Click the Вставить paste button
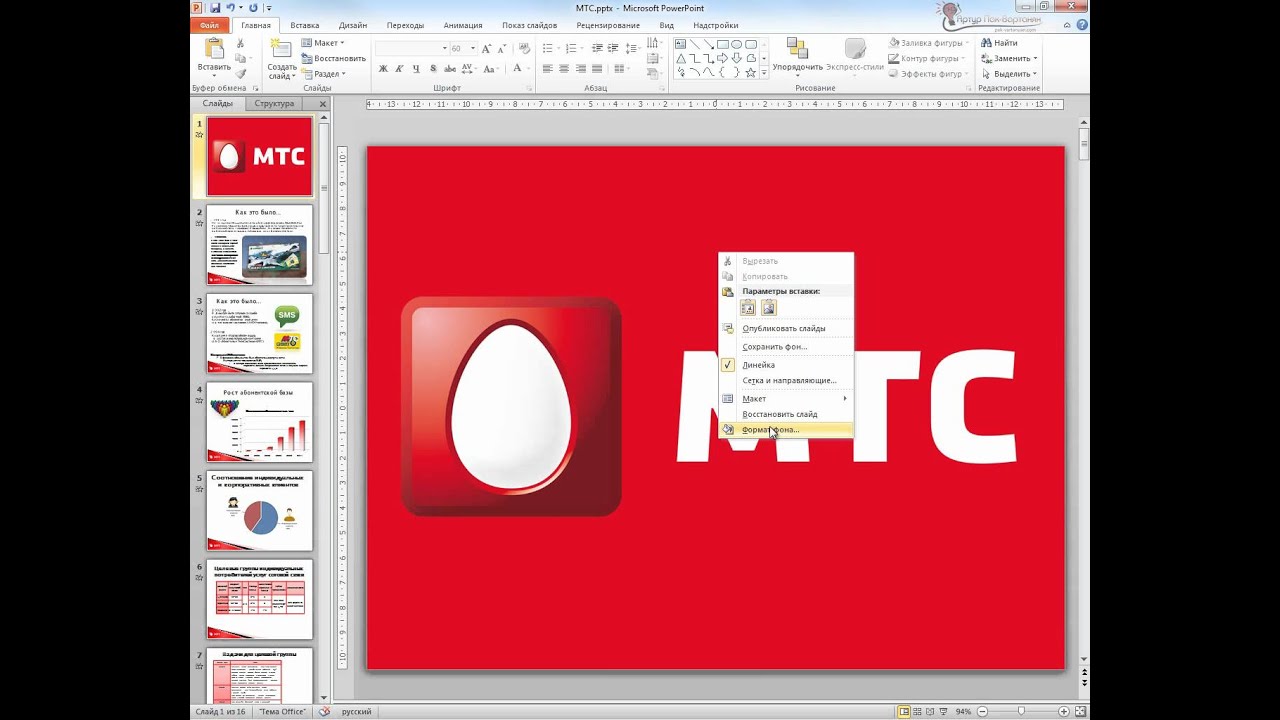The height and width of the screenshot is (720, 1280). coord(214,59)
